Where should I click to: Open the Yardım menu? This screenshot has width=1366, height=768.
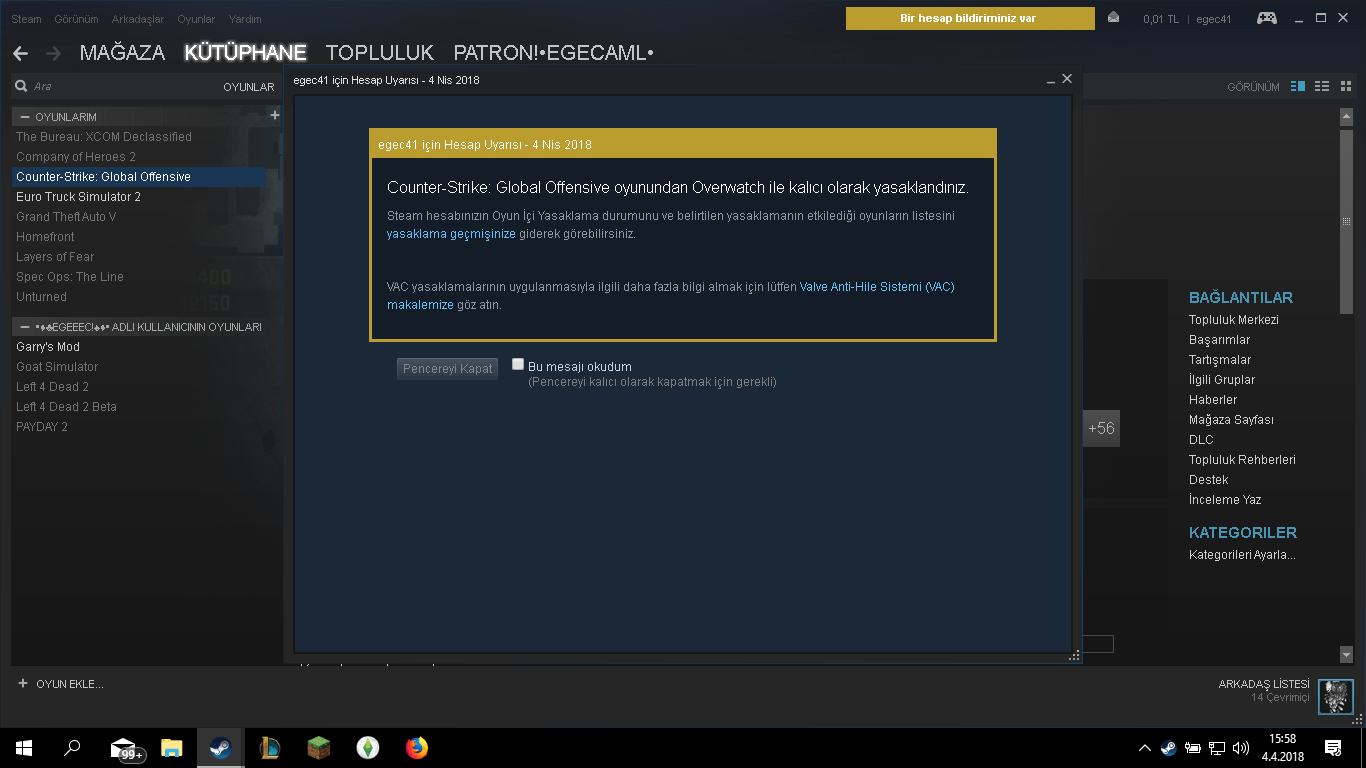(x=245, y=19)
